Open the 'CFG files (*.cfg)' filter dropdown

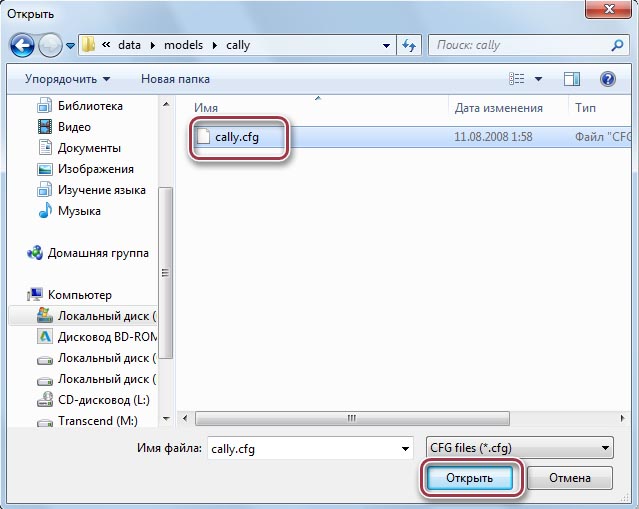tap(520, 448)
